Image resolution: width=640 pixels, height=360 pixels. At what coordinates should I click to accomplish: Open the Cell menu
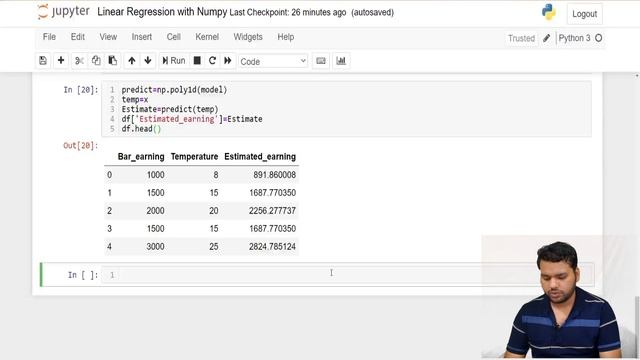173,37
